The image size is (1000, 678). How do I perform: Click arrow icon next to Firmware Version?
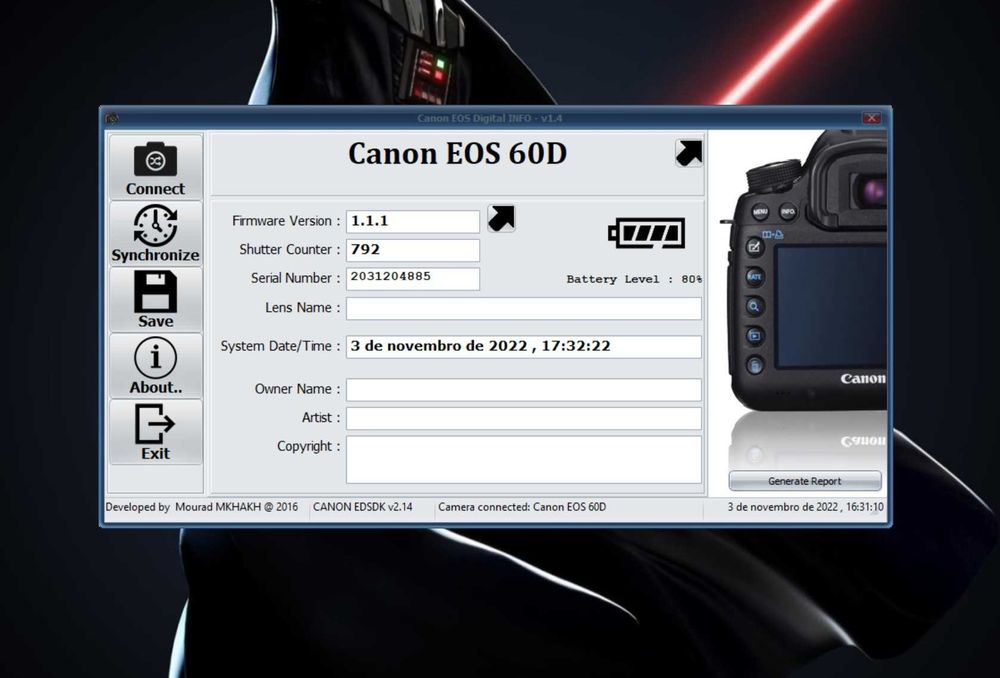(501, 218)
